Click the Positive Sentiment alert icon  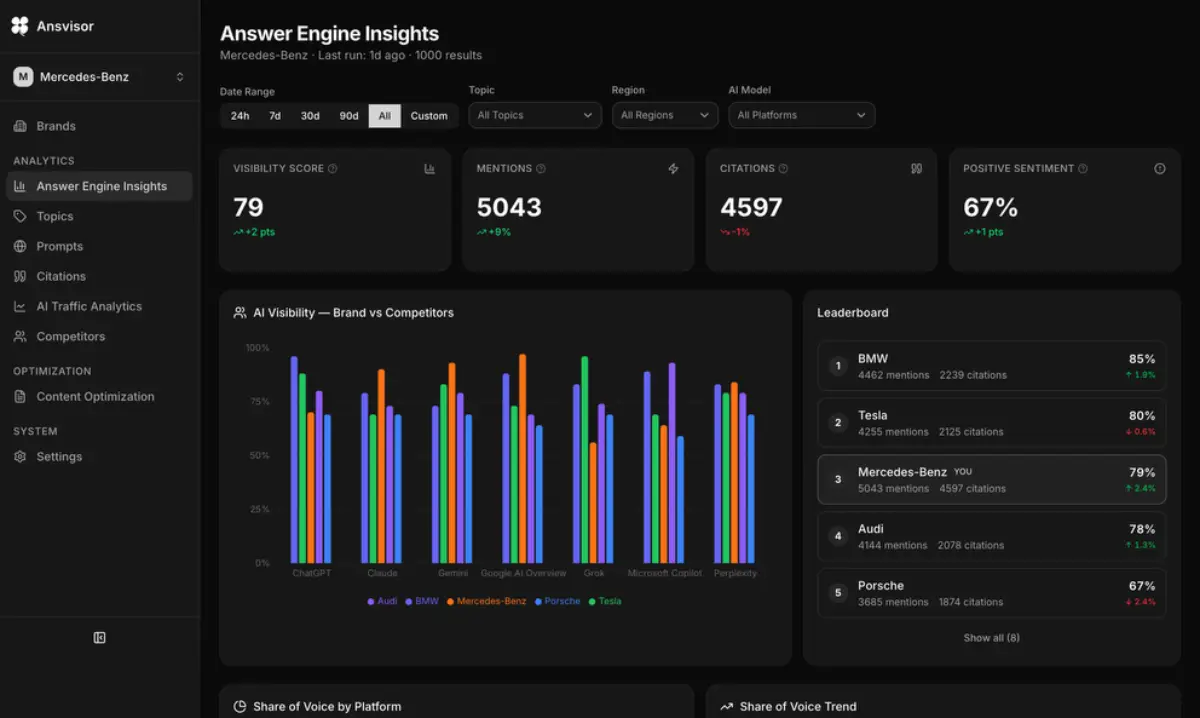(x=1160, y=169)
